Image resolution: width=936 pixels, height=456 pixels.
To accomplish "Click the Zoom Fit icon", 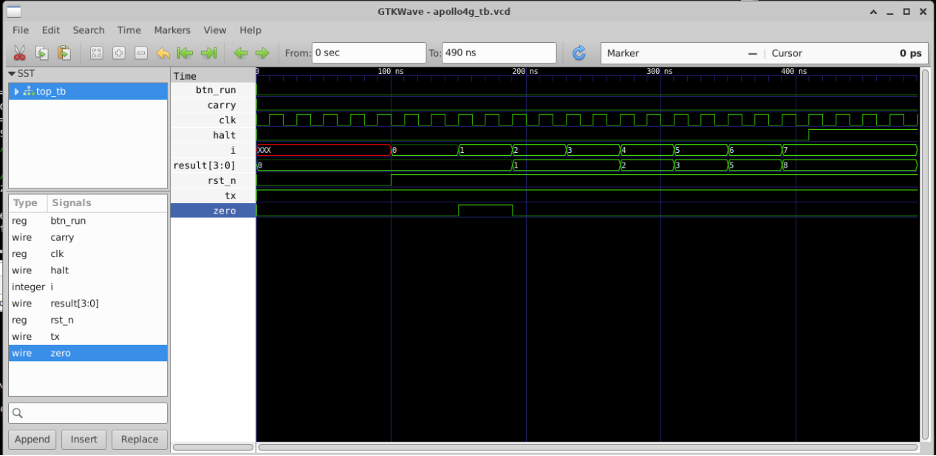I will coord(96,53).
